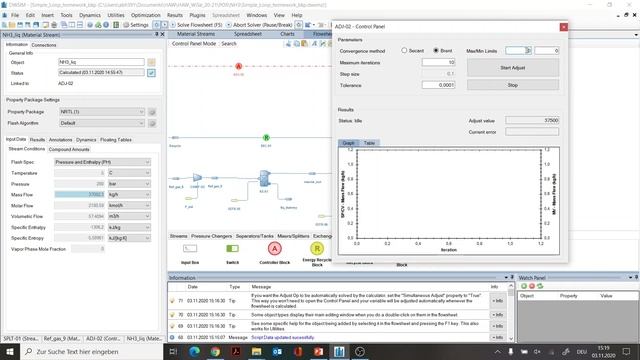
Task: Click the compressor object on the flowsheet
Action: click(197, 178)
